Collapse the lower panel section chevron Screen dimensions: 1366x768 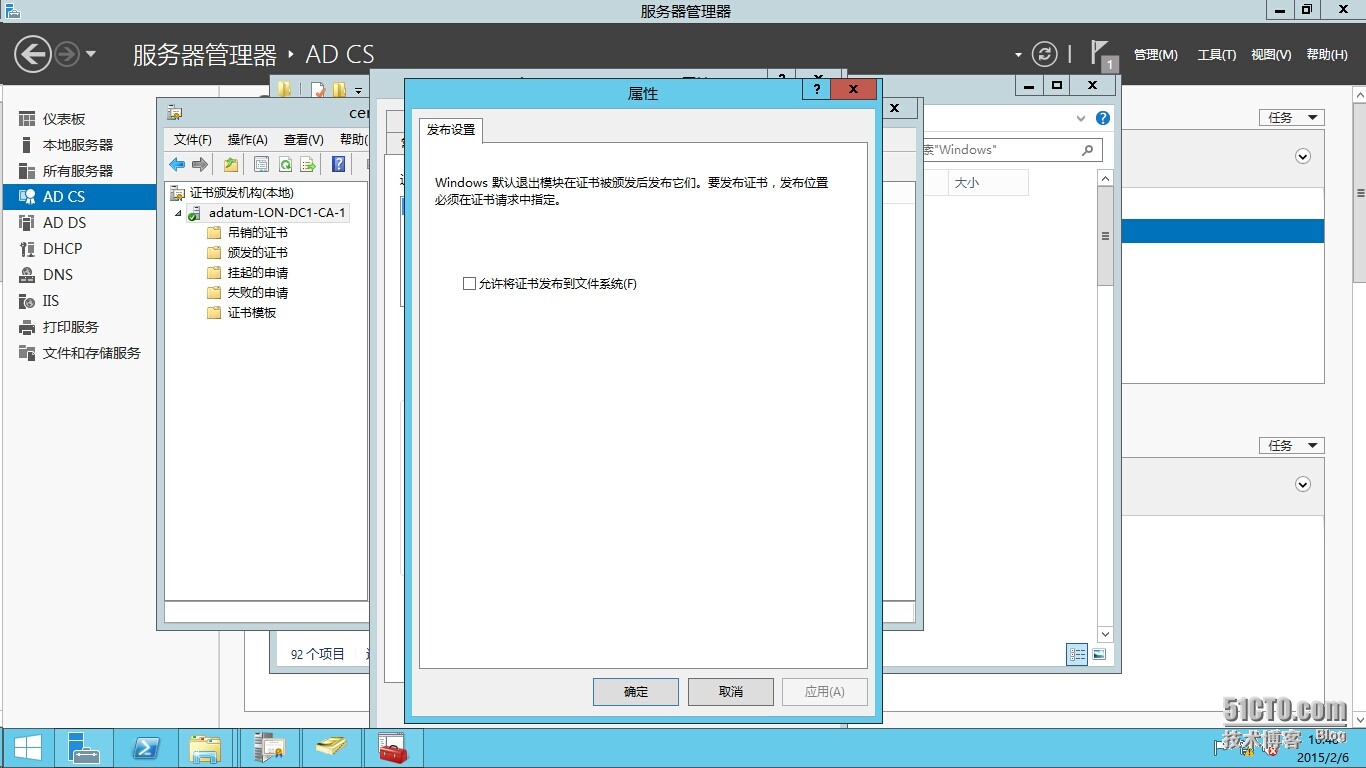tap(1303, 484)
